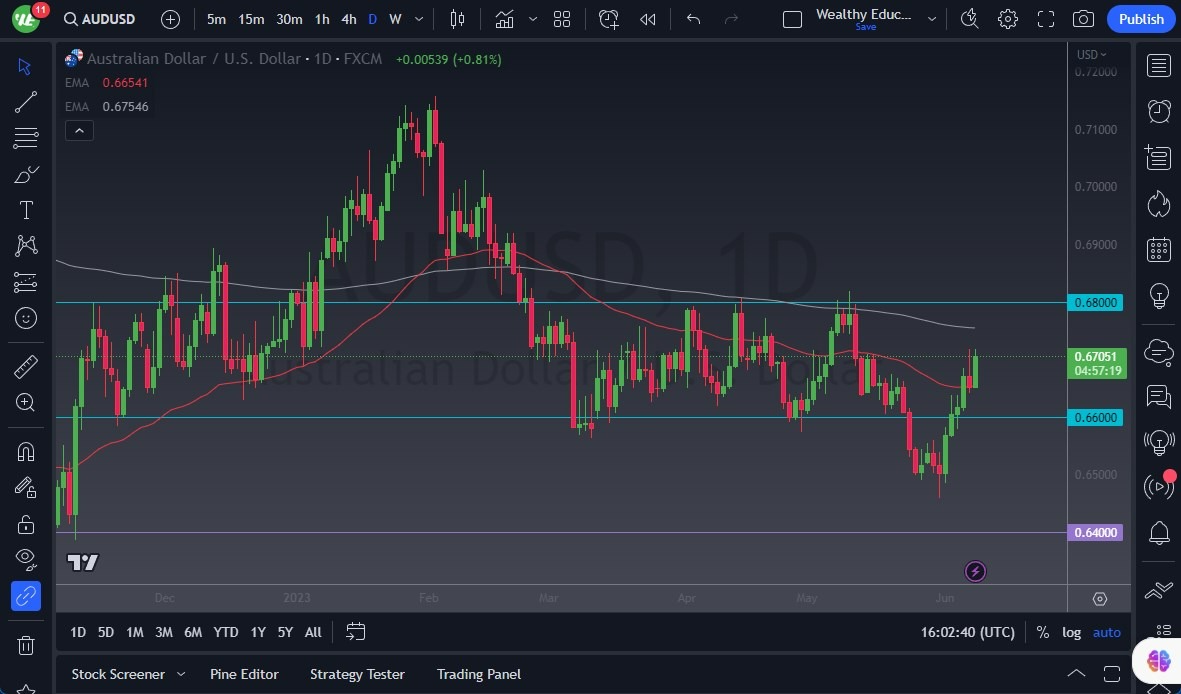Open the Strategy Tester panel
Screen dimensions: 1181x694
tap(357, 674)
